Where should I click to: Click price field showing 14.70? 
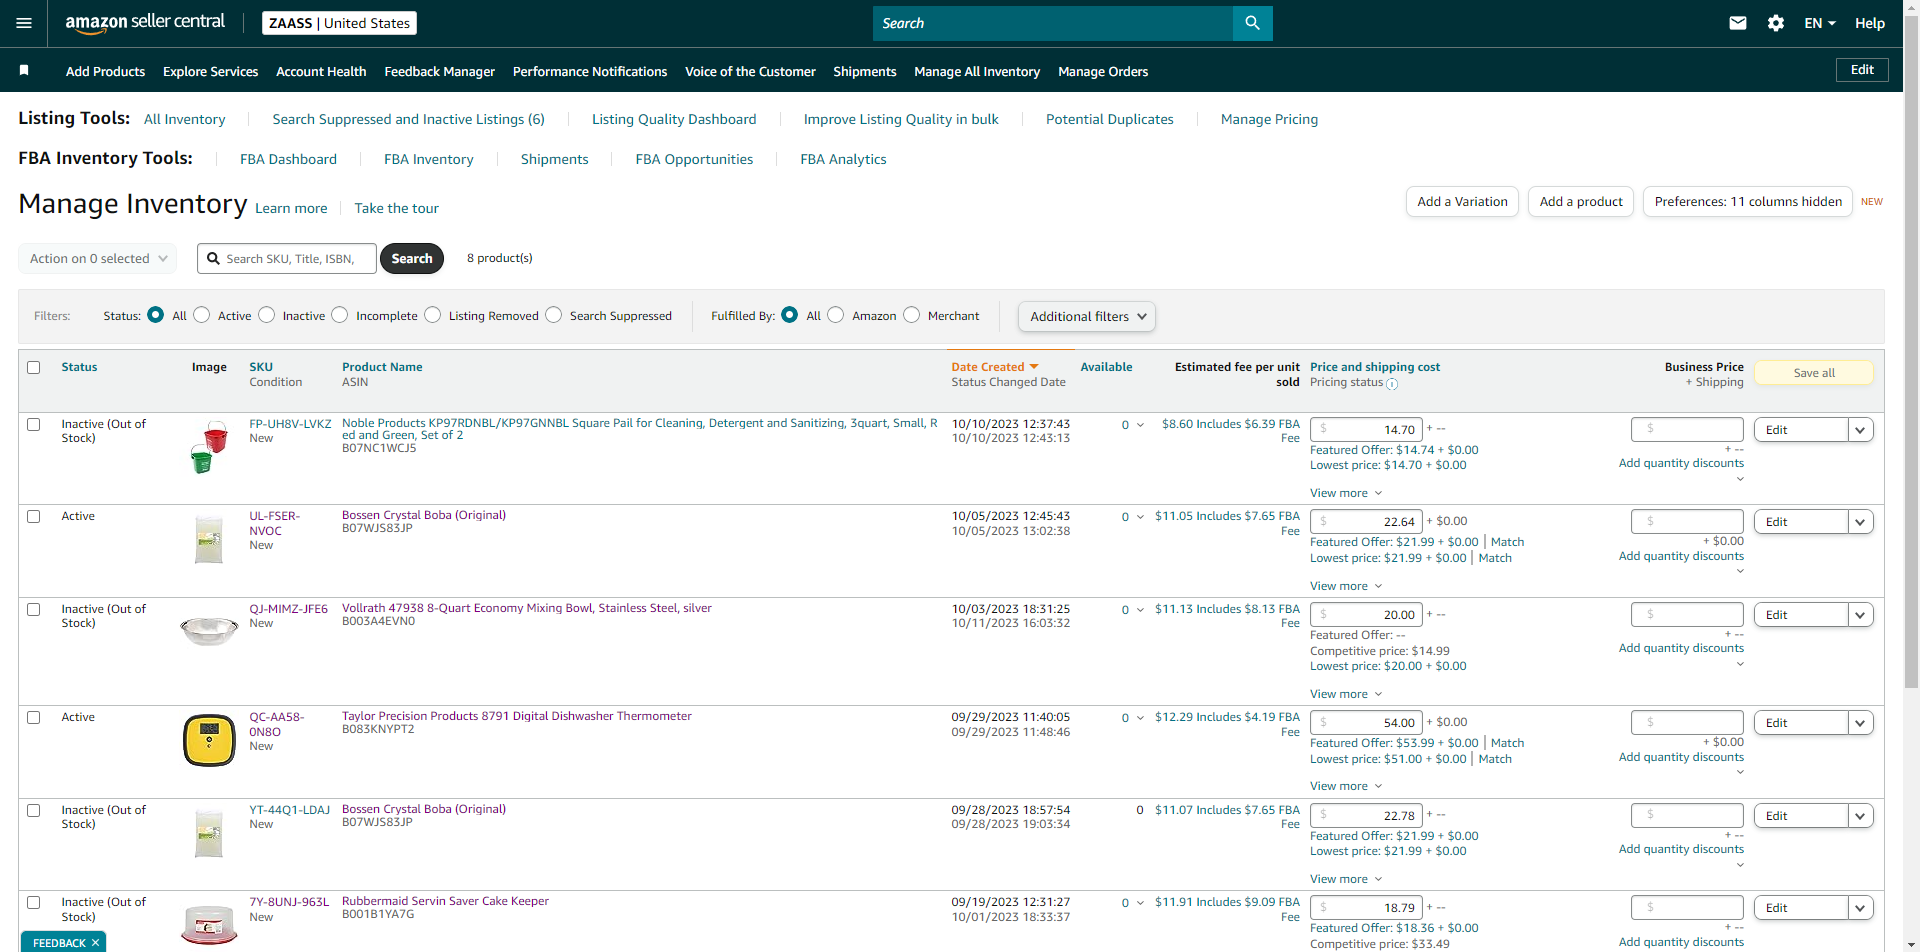pos(1366,430)
